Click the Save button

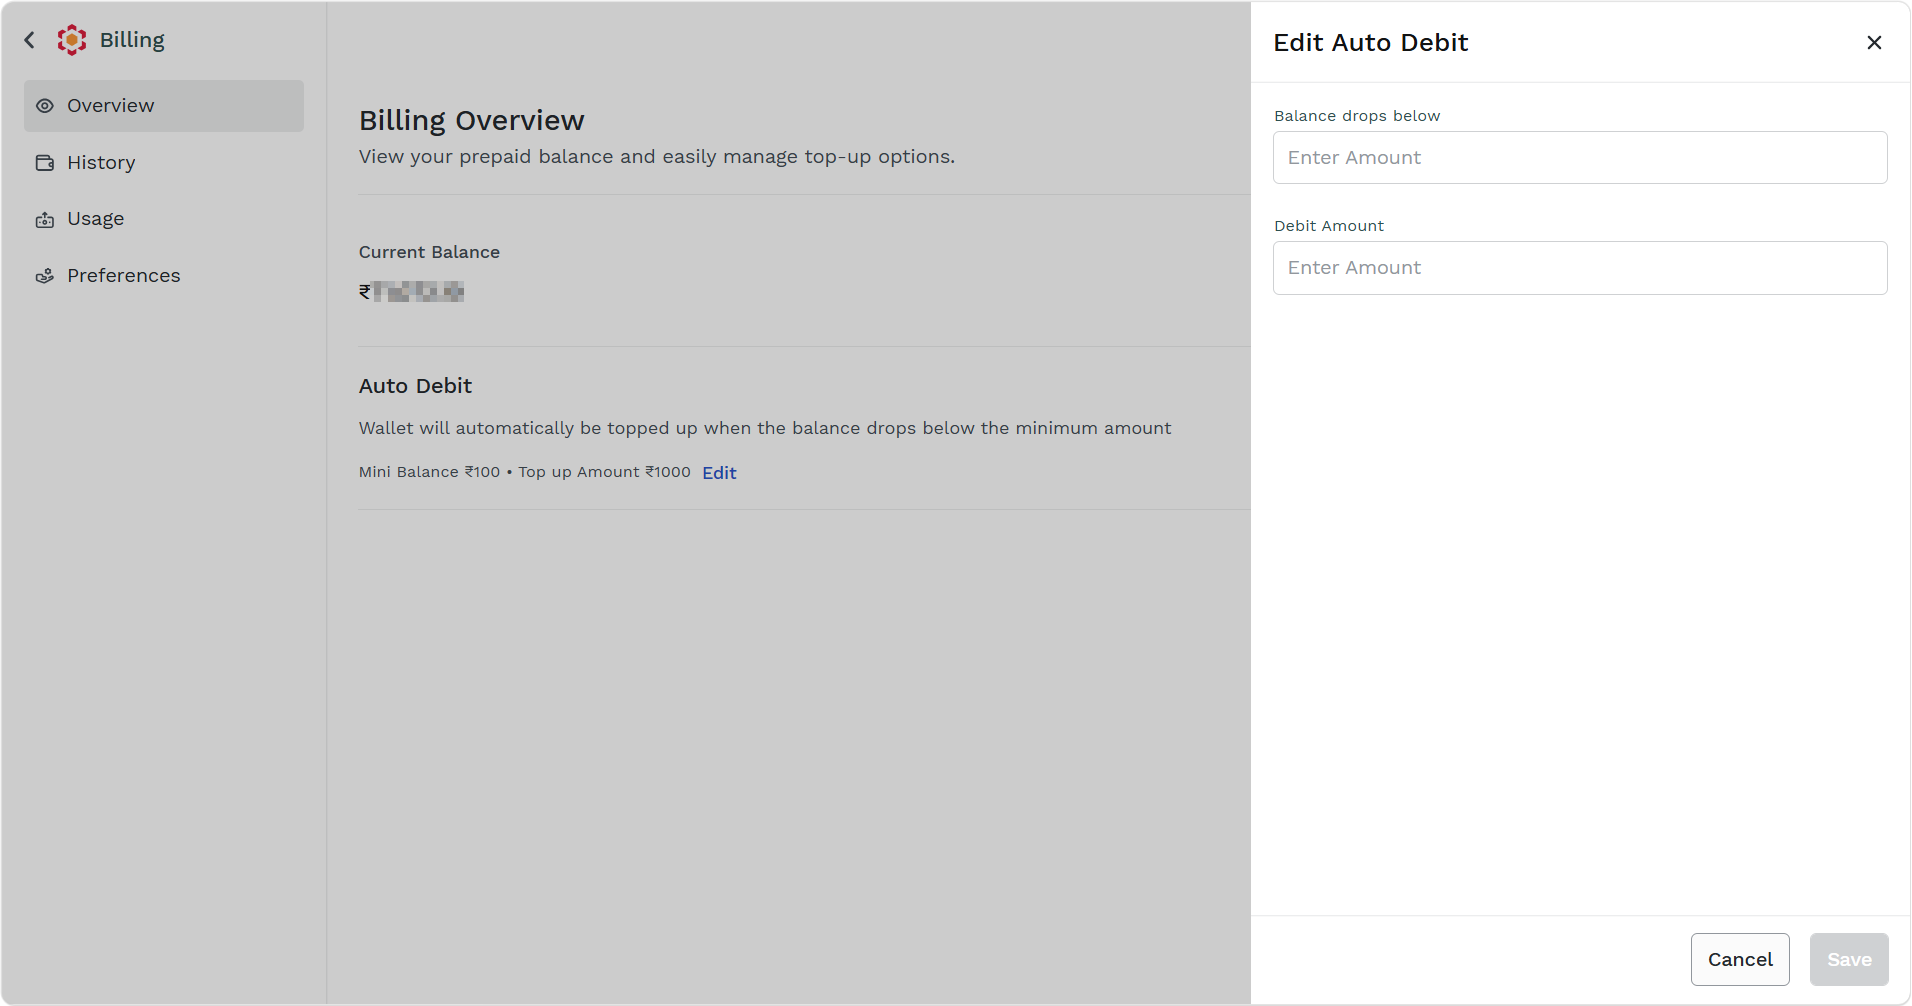(x=1849, y=960)
